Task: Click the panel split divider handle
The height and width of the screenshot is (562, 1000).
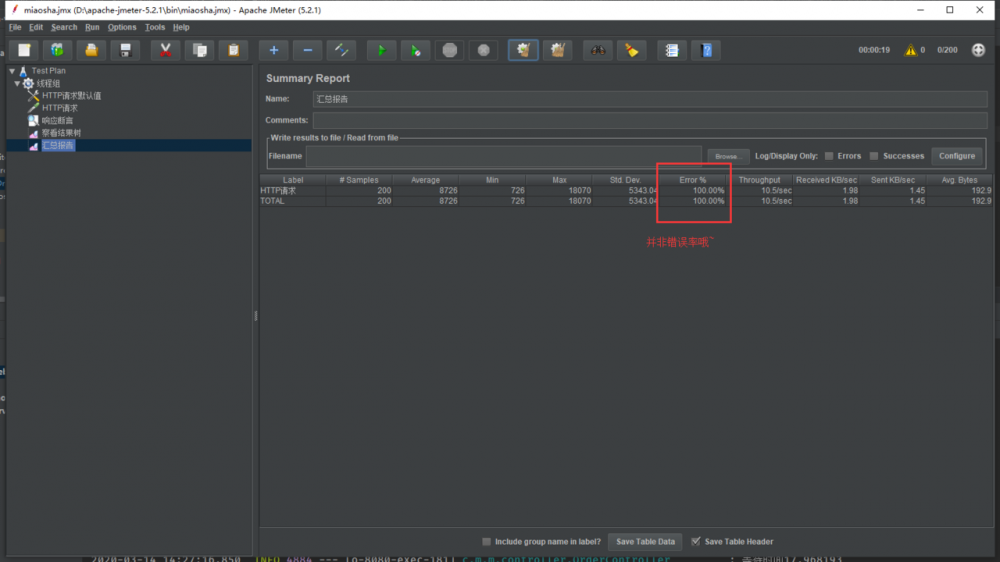Action: (x=256, y=316)
